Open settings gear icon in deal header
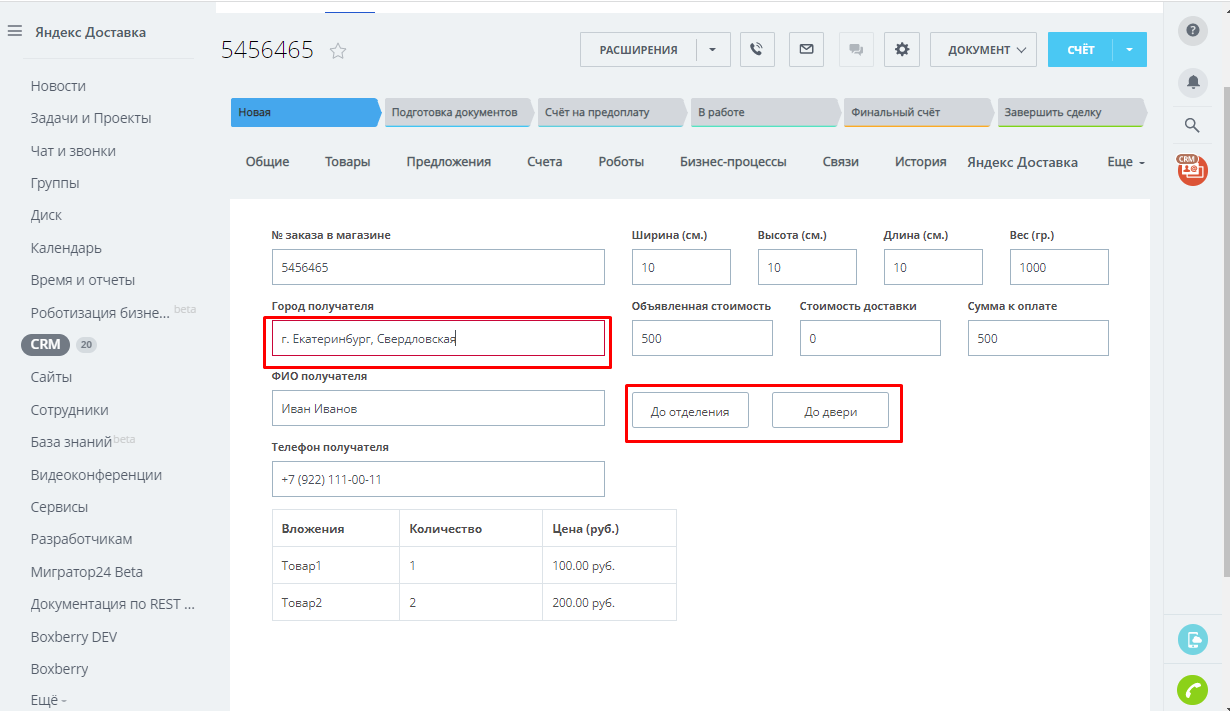The height and width of the screenshot is (711, 1230). tap(902, 49)
